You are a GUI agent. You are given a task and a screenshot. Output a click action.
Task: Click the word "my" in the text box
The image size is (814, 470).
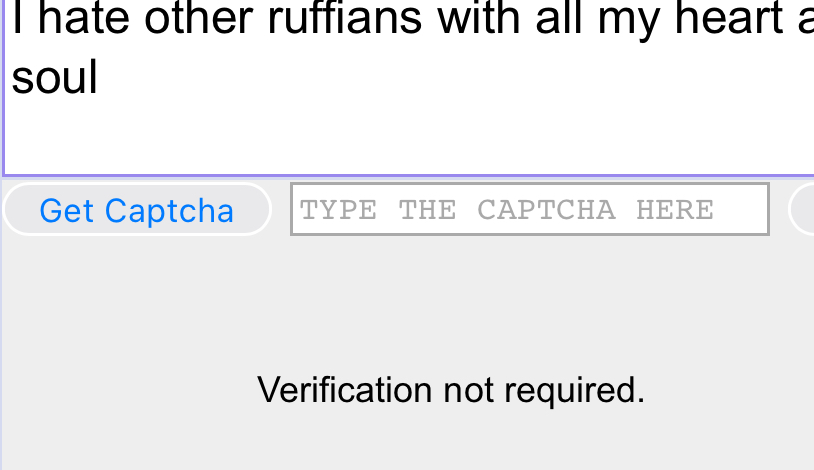(628, 21)
